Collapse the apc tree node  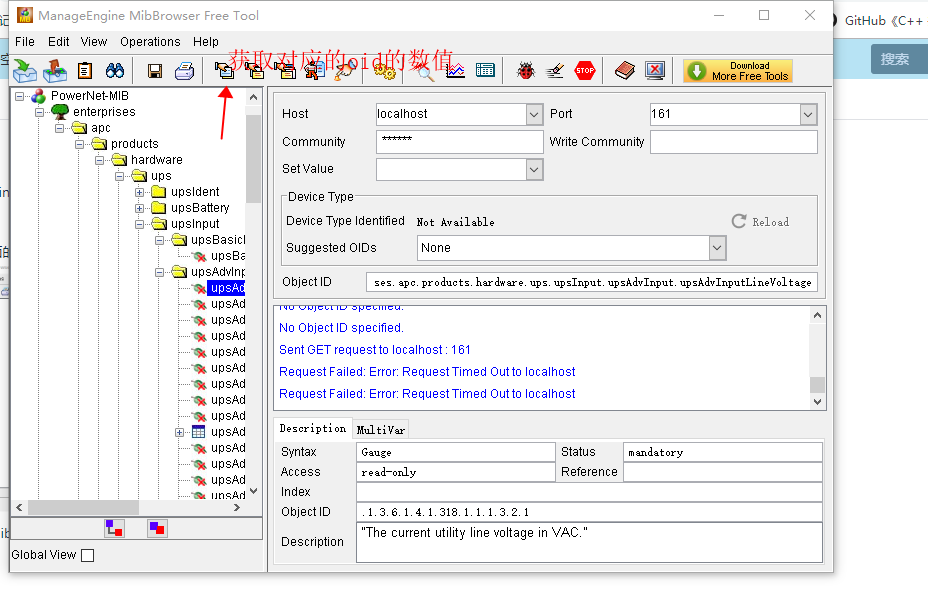click(59, 128)
